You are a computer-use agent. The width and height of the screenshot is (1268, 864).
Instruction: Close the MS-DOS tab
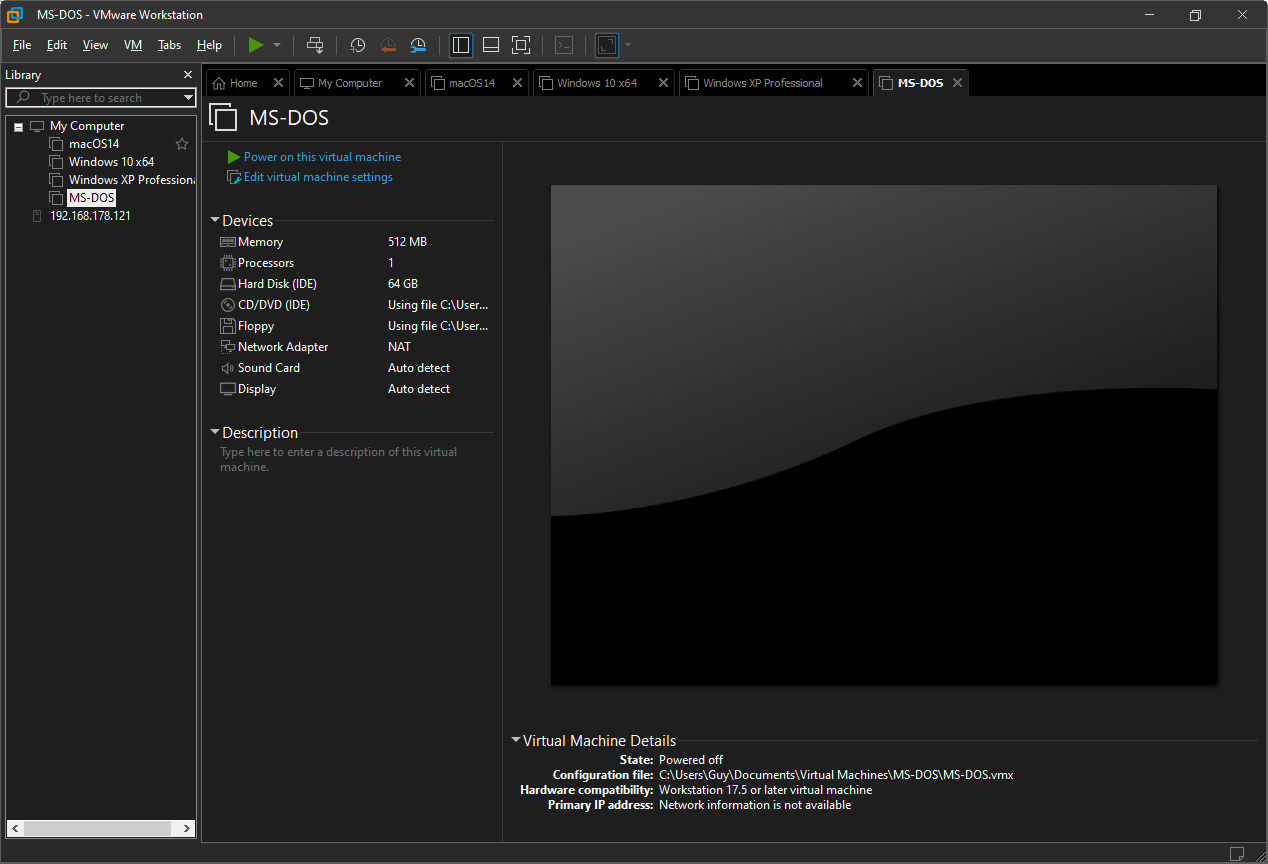point(957,83)
